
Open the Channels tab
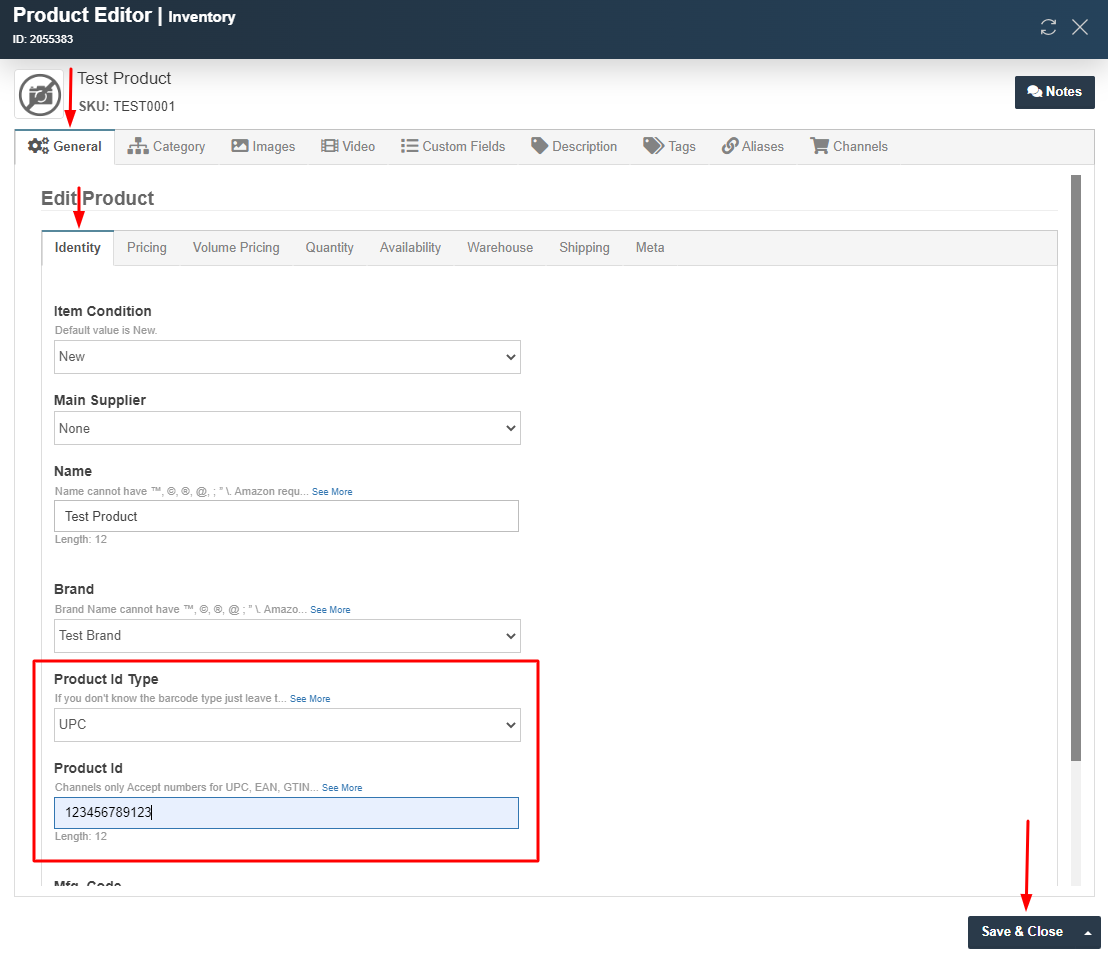(849, 146)
